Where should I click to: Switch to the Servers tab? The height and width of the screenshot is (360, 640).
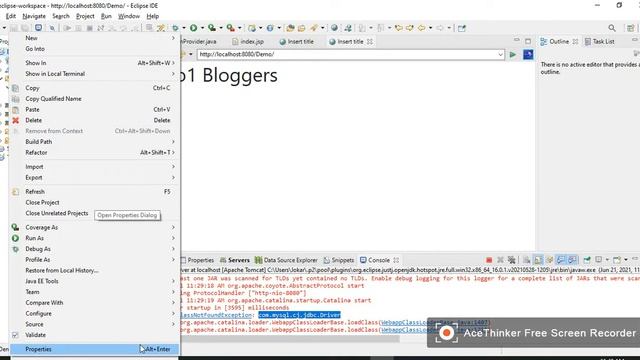235,260
